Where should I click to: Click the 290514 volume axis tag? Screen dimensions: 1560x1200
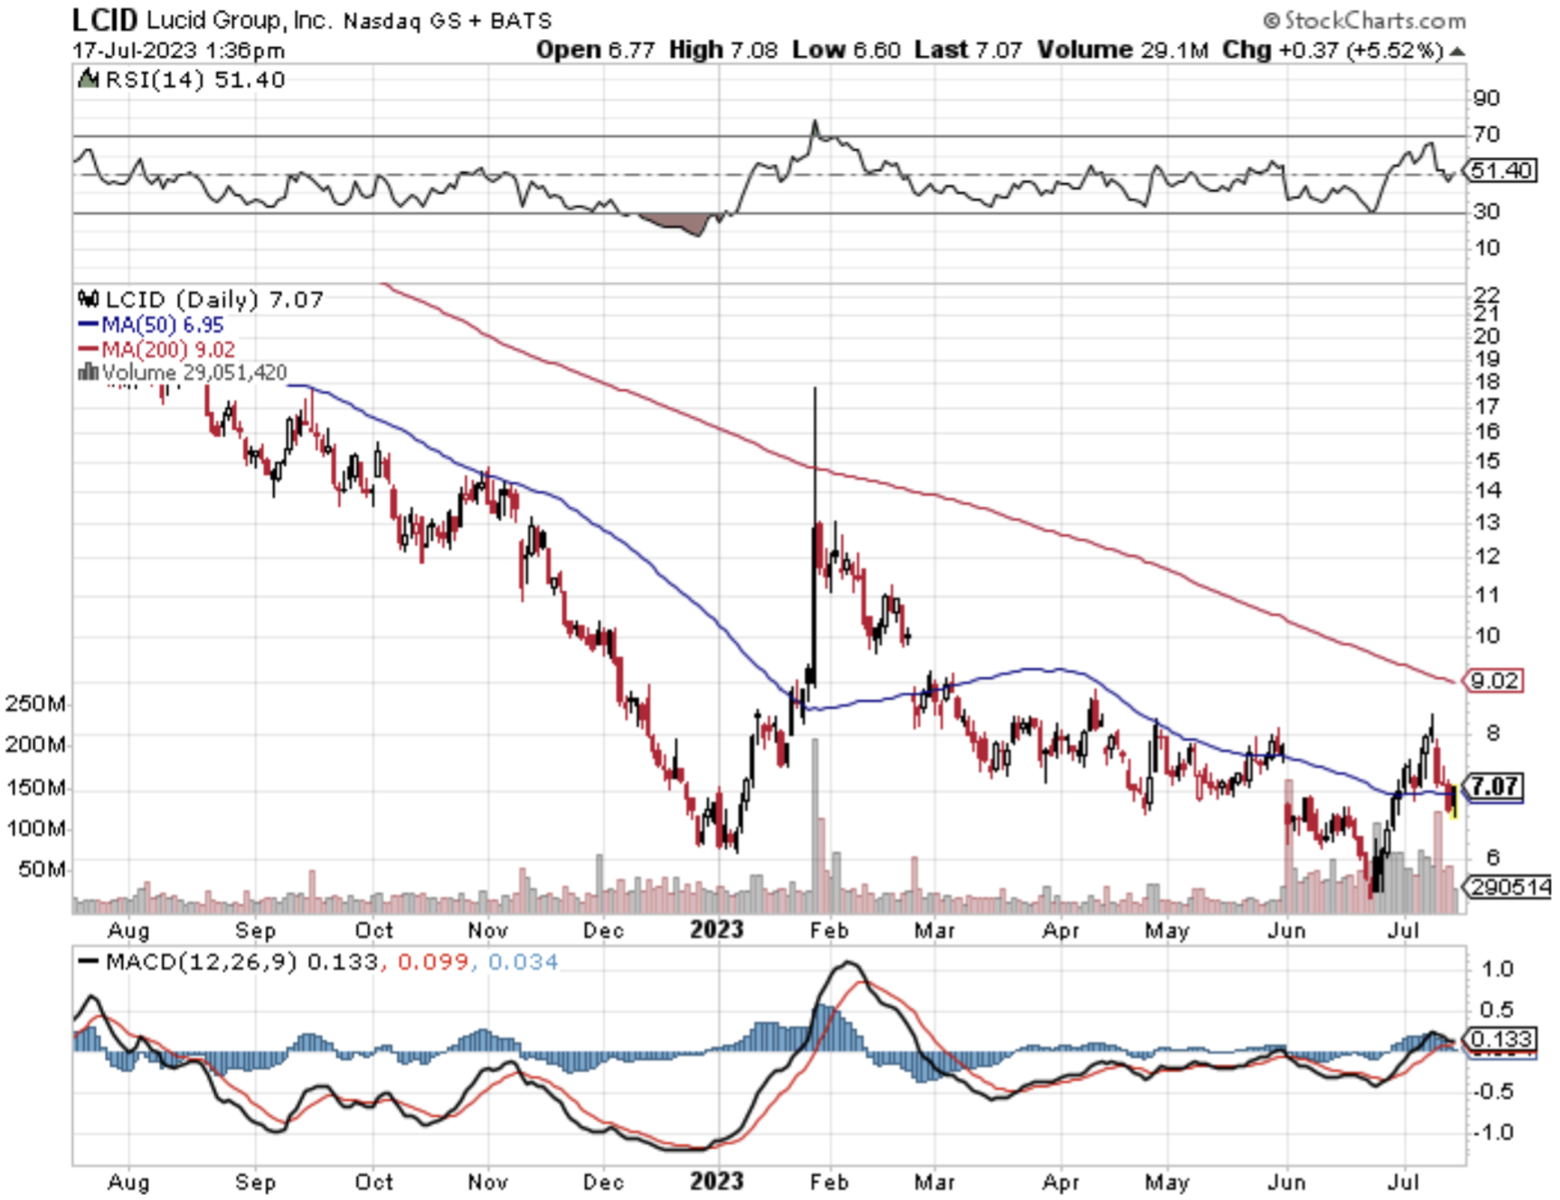tap(1510, 886)
